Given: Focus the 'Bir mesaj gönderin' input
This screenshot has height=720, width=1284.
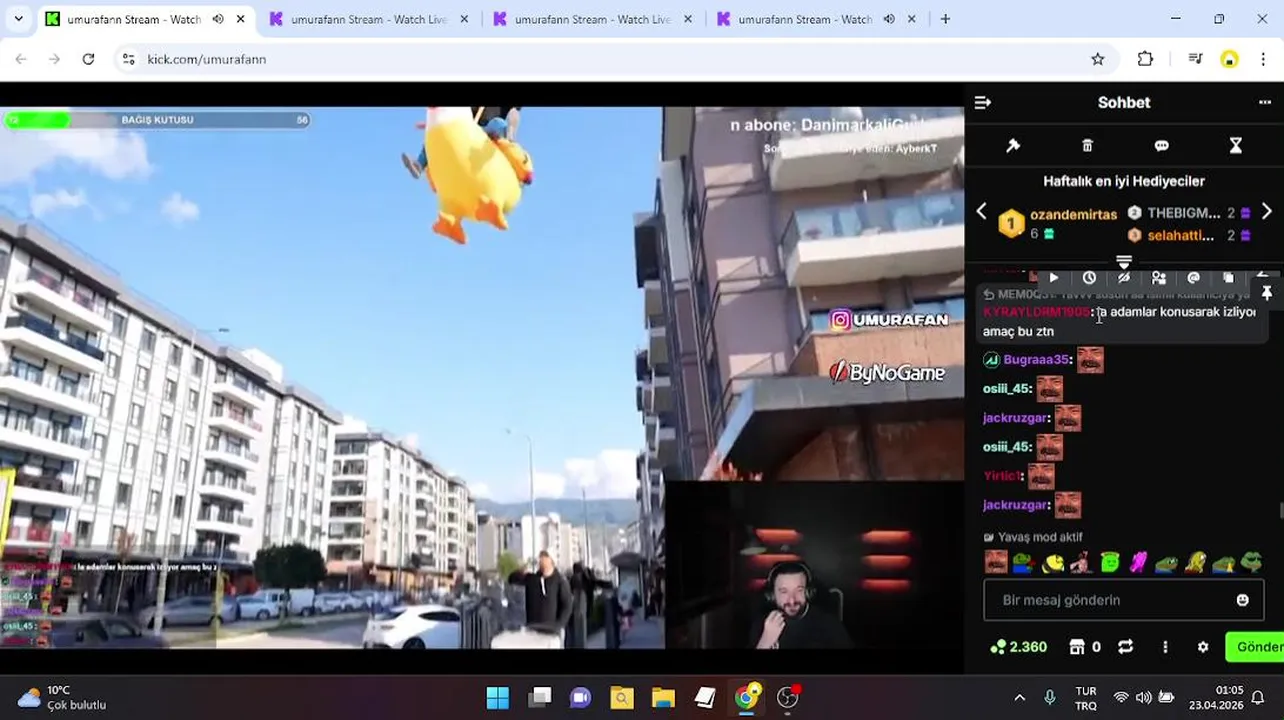Looking at the screenshot, I should [1124, 600].
